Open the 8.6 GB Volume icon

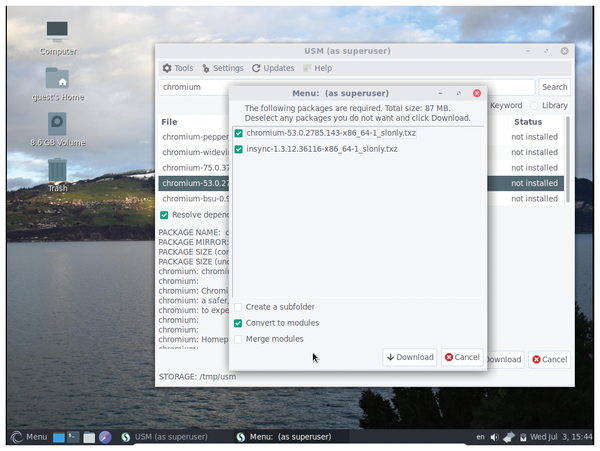pos(57,129)
